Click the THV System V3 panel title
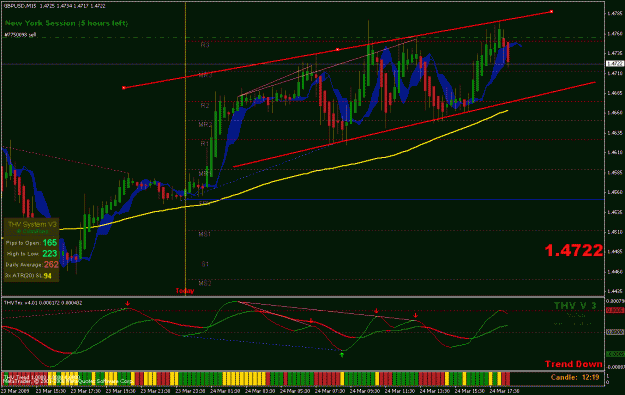Screen dimensions: 625x395 point(32,225)
